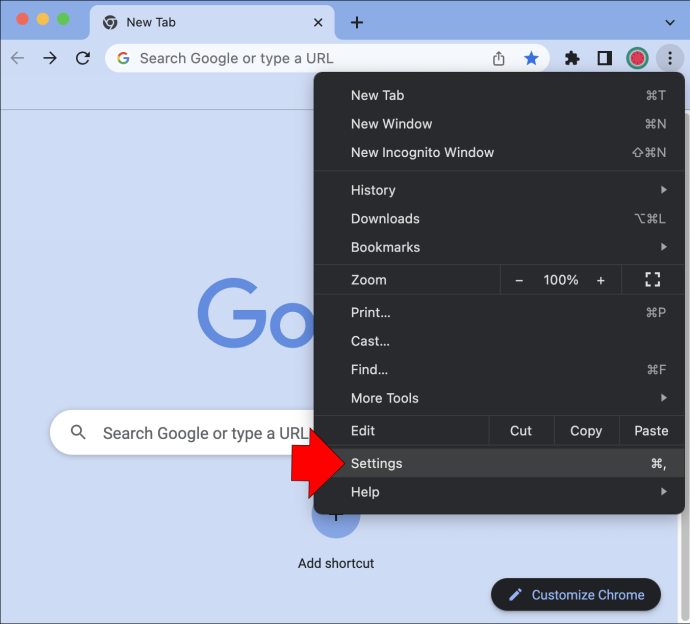Click the 100% zoom value
The image size is (690, 624).
click(560, 280)
